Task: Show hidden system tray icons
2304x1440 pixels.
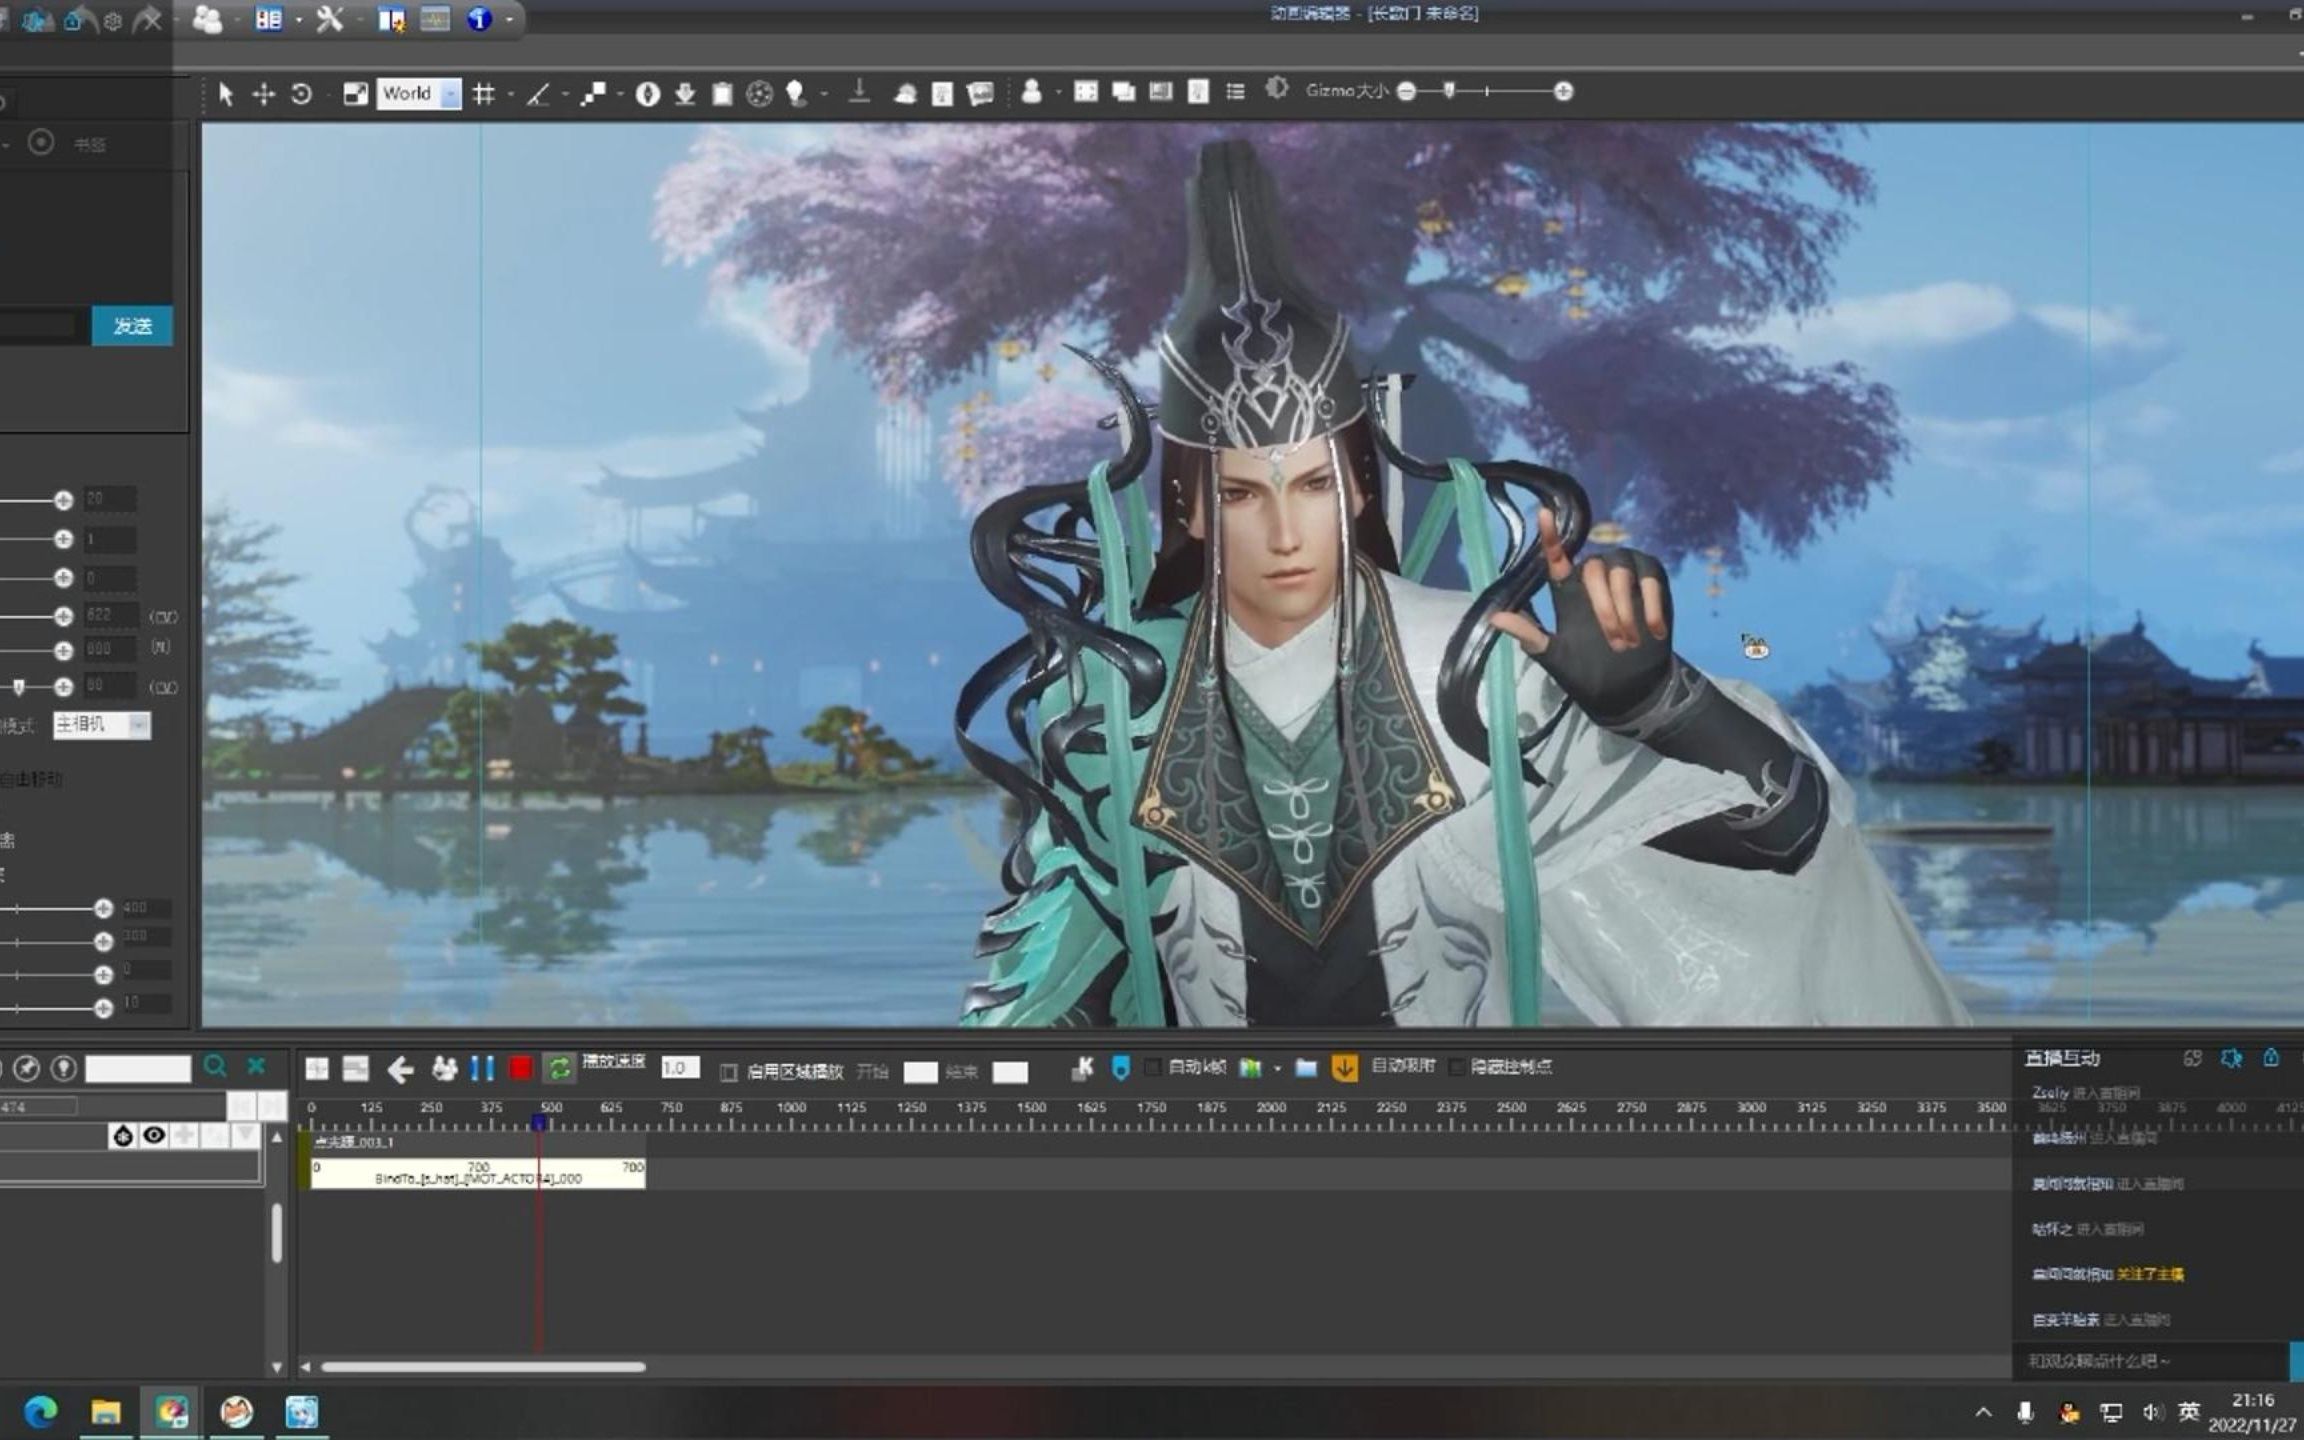Action: click(x=1984, y=1412)
